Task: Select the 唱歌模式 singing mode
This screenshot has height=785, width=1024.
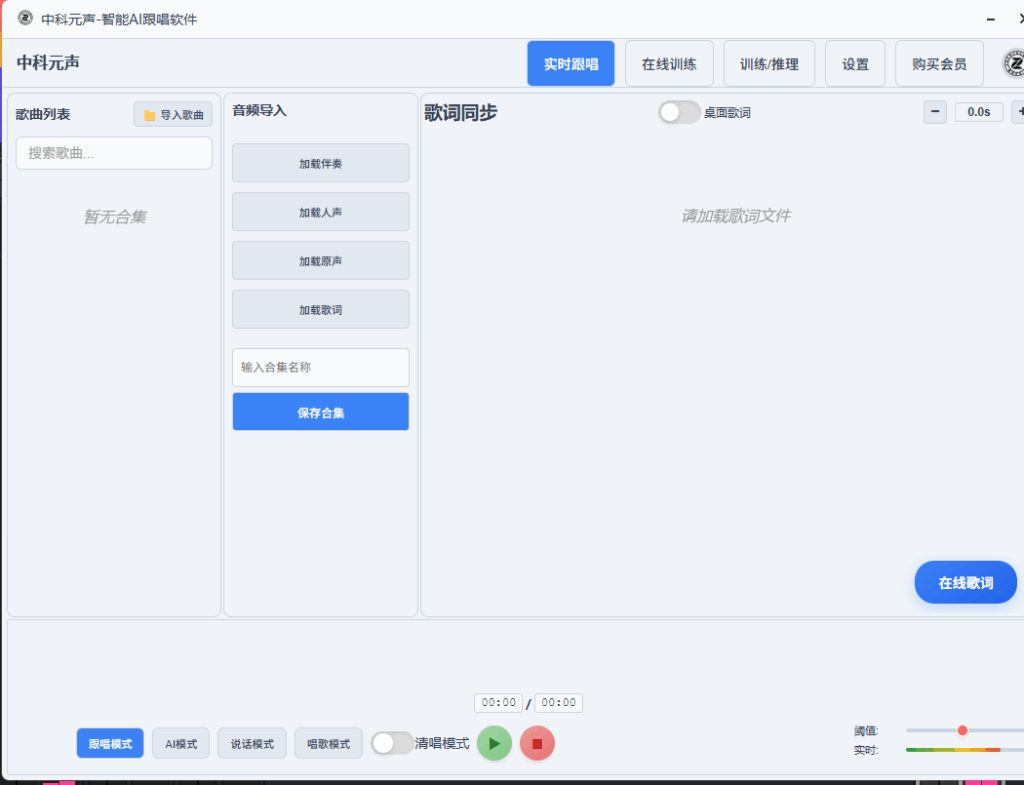Action: coord(328,743)
